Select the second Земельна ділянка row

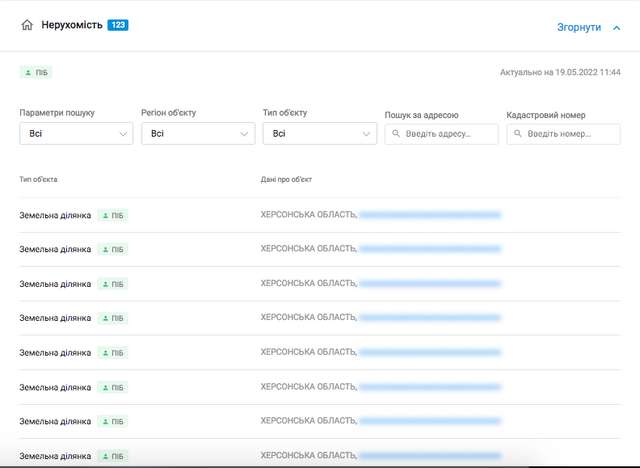pos(55,250)
